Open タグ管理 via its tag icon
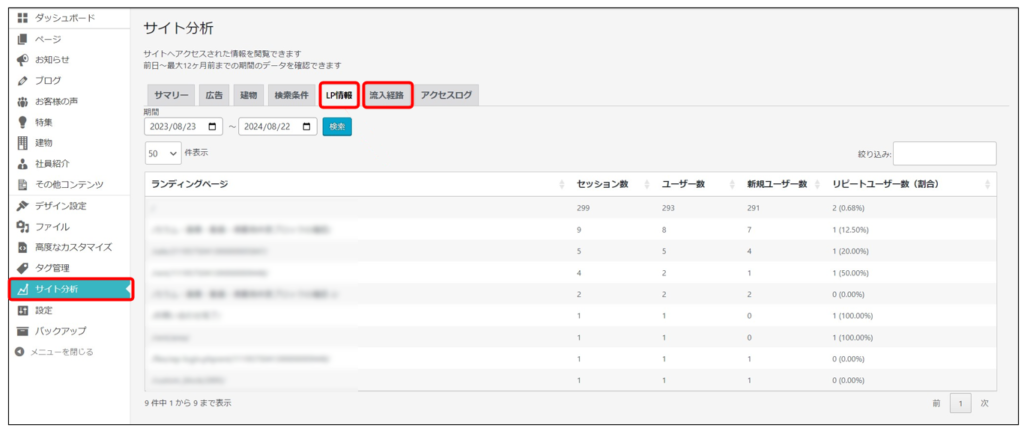This screenshot has width=1024, height=431. (22, 268)
